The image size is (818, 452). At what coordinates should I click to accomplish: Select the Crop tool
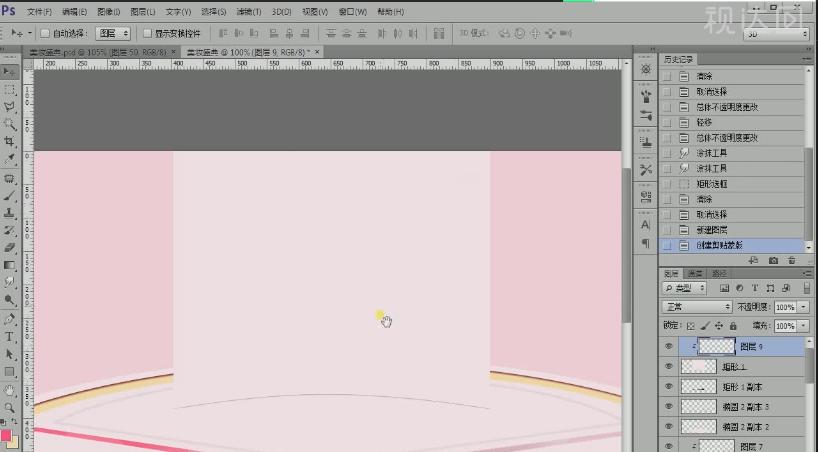click(x=9, y=141)
